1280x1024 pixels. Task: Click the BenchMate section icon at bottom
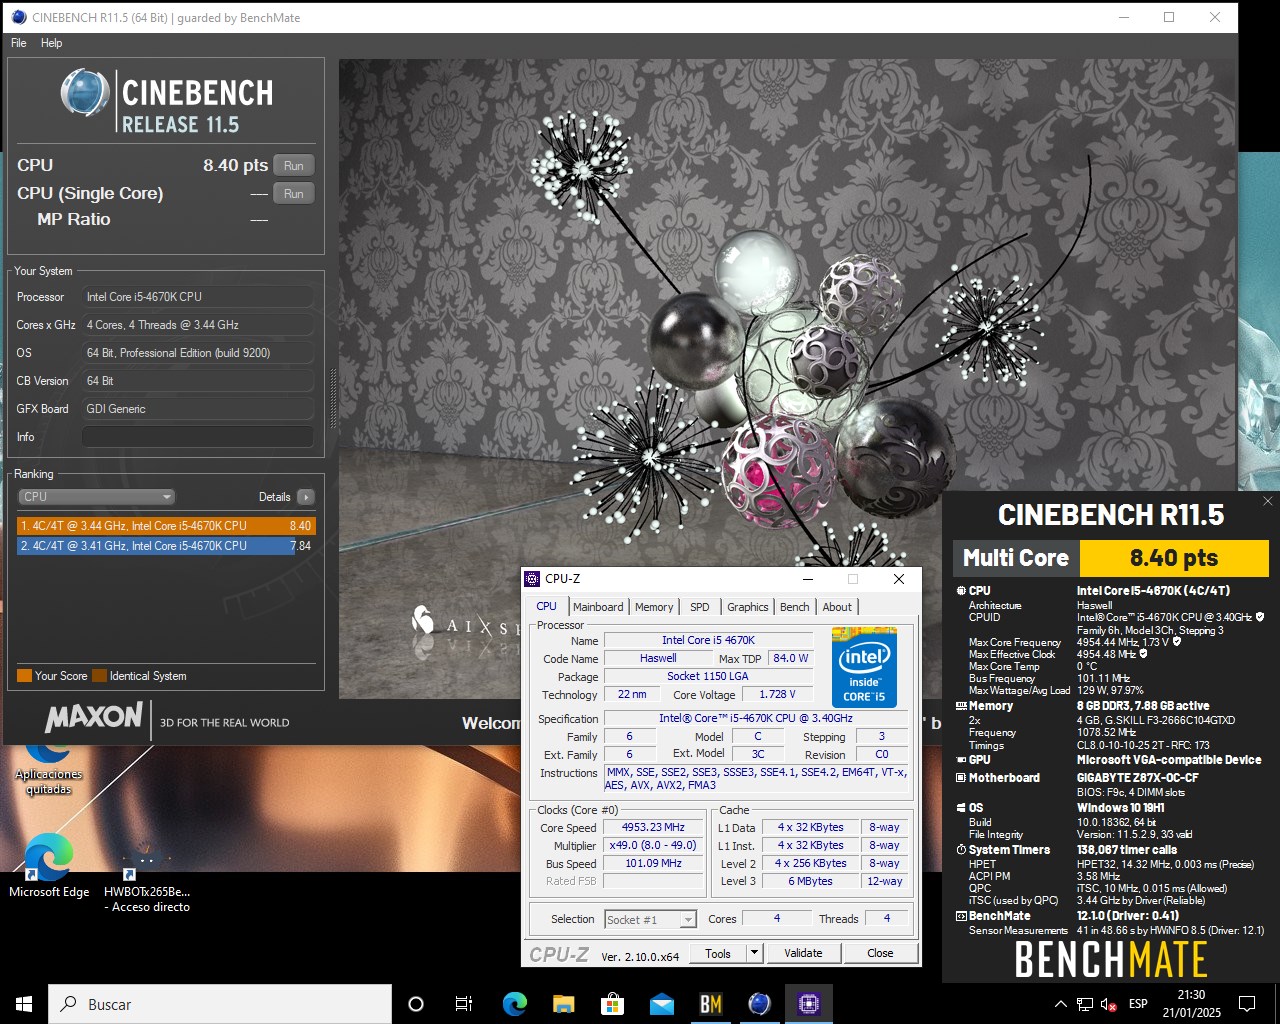(x=961, y=916)
